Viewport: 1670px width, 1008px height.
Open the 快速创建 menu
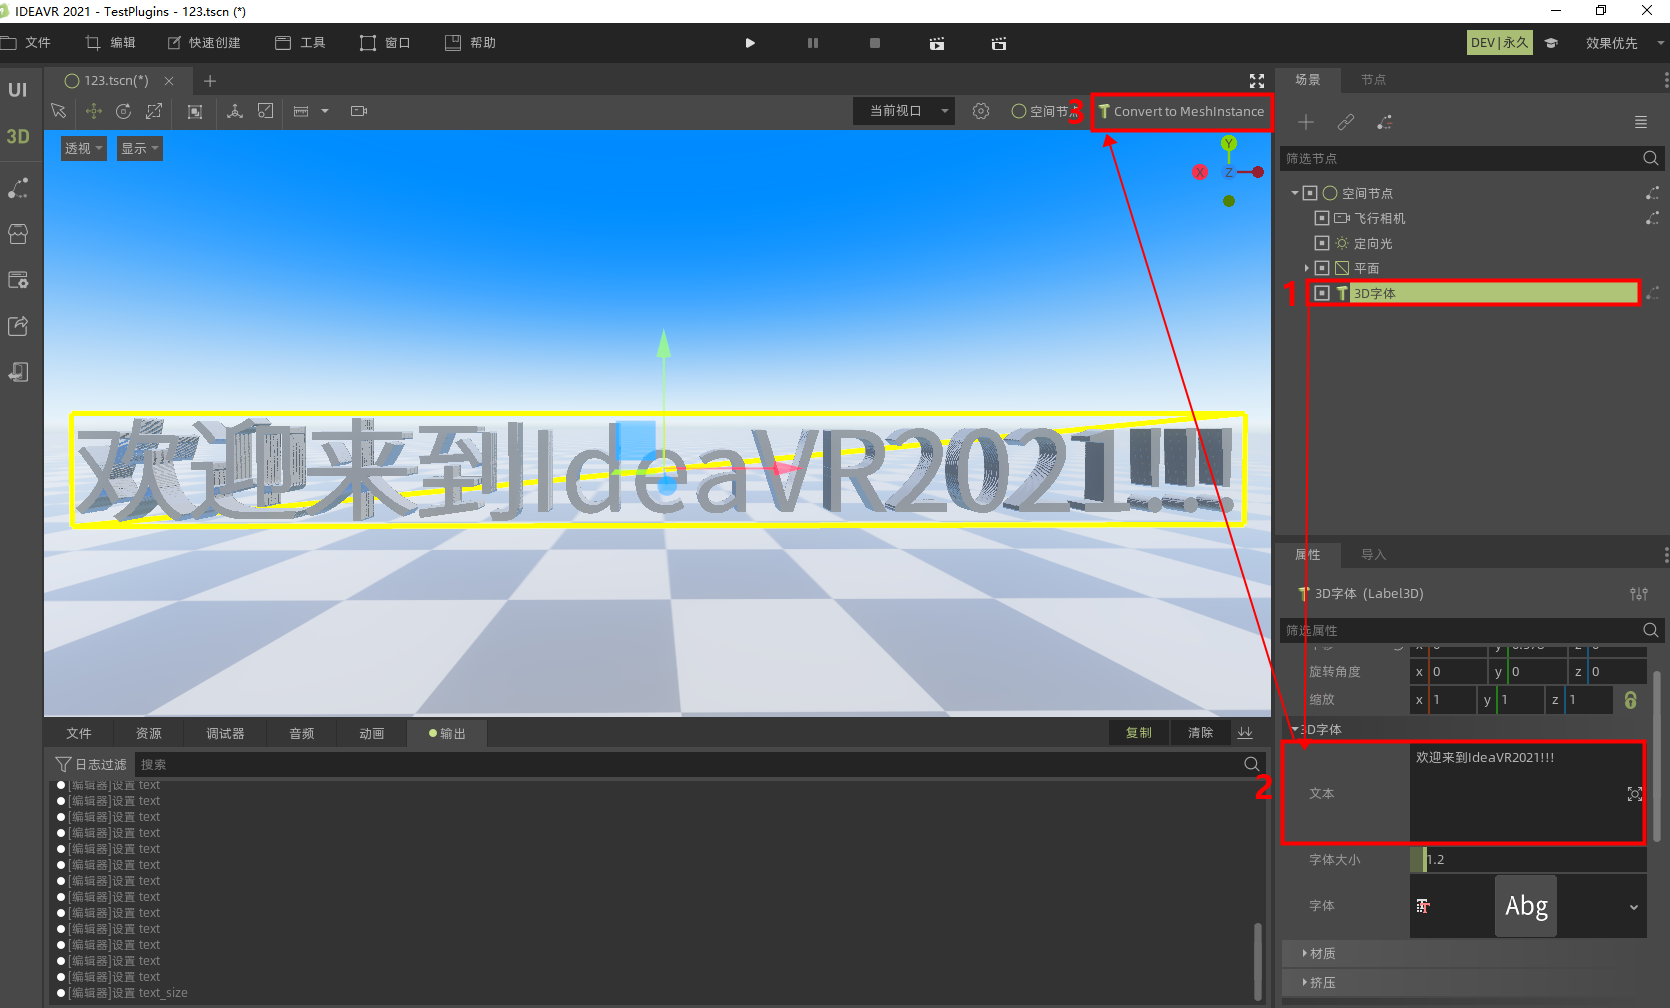click(204, 43)
